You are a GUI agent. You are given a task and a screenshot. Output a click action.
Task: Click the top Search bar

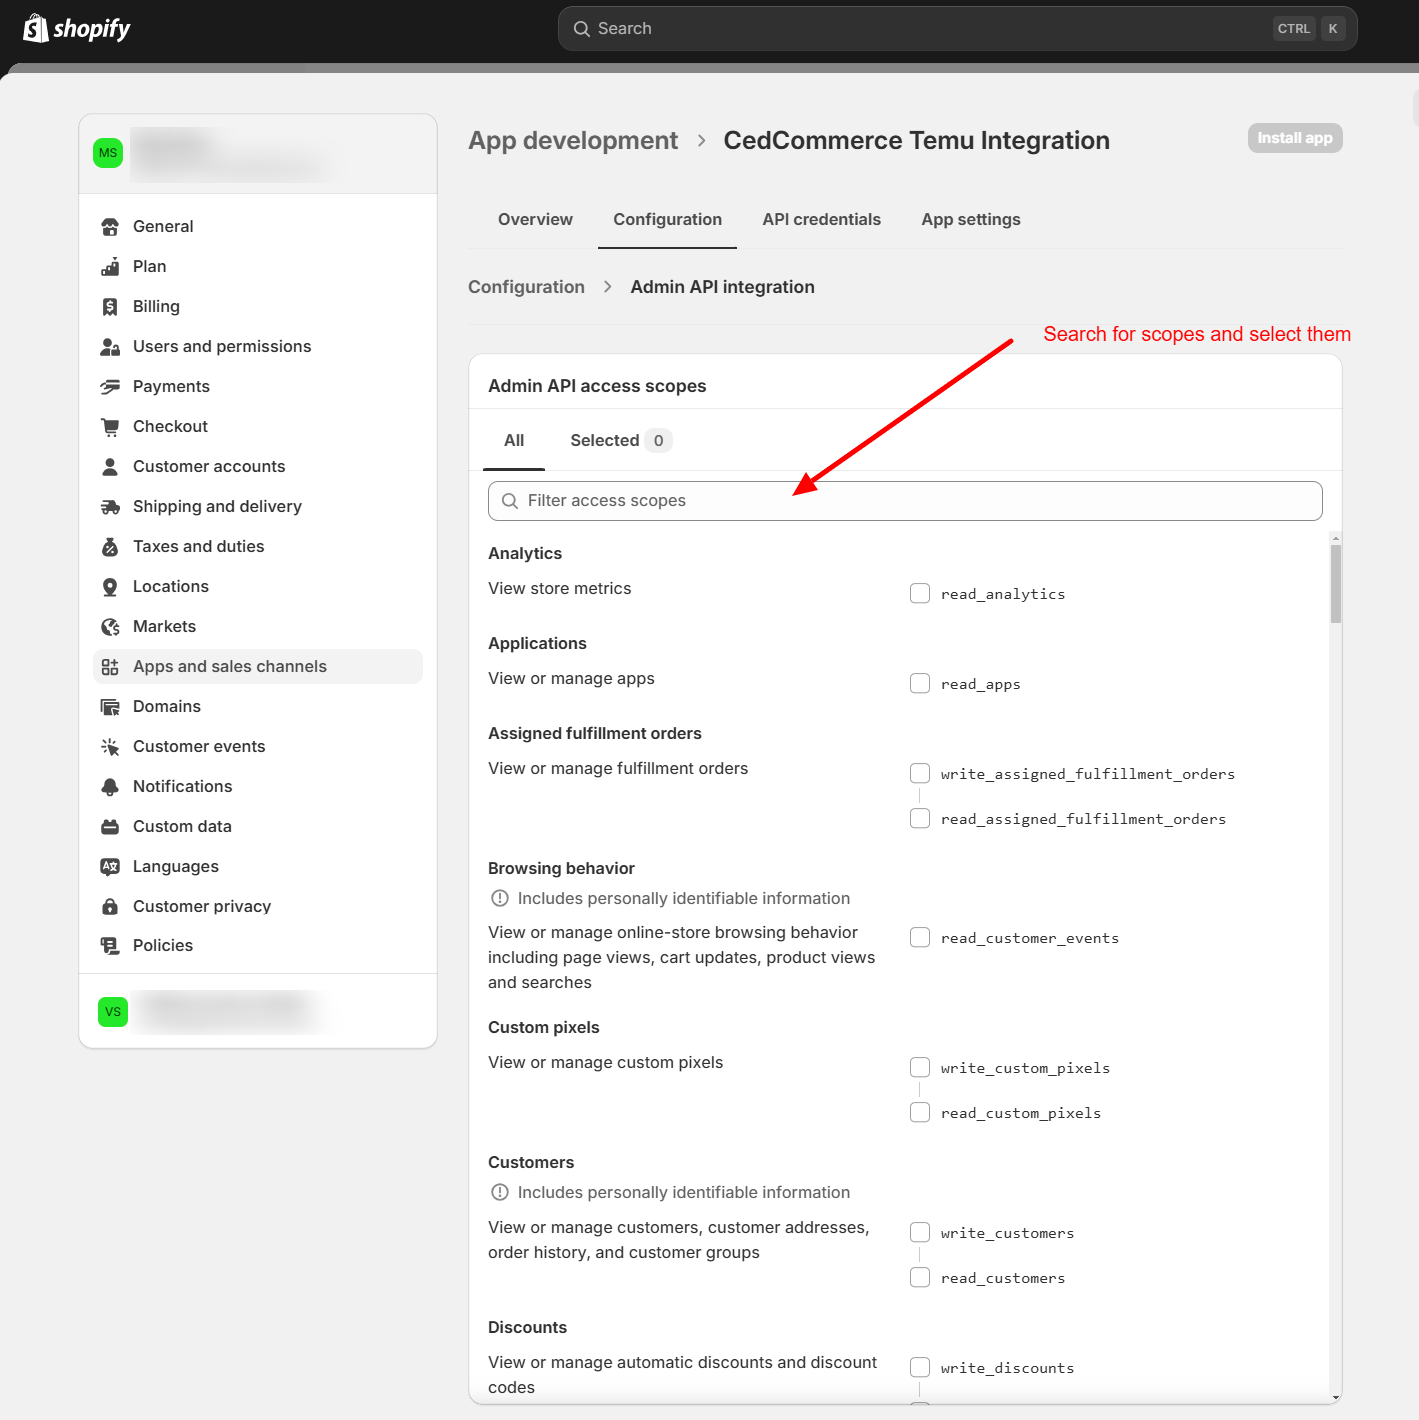coord(957,29)
